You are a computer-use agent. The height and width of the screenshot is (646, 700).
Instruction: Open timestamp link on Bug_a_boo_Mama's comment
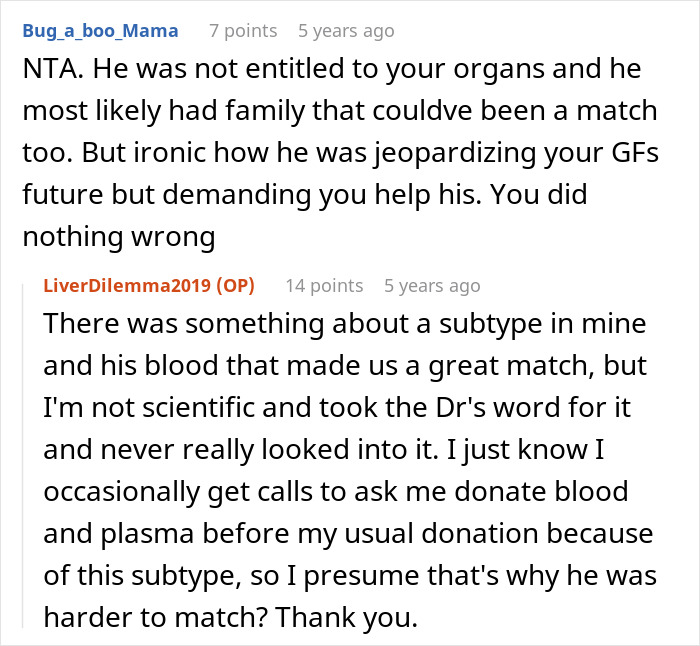347,31
